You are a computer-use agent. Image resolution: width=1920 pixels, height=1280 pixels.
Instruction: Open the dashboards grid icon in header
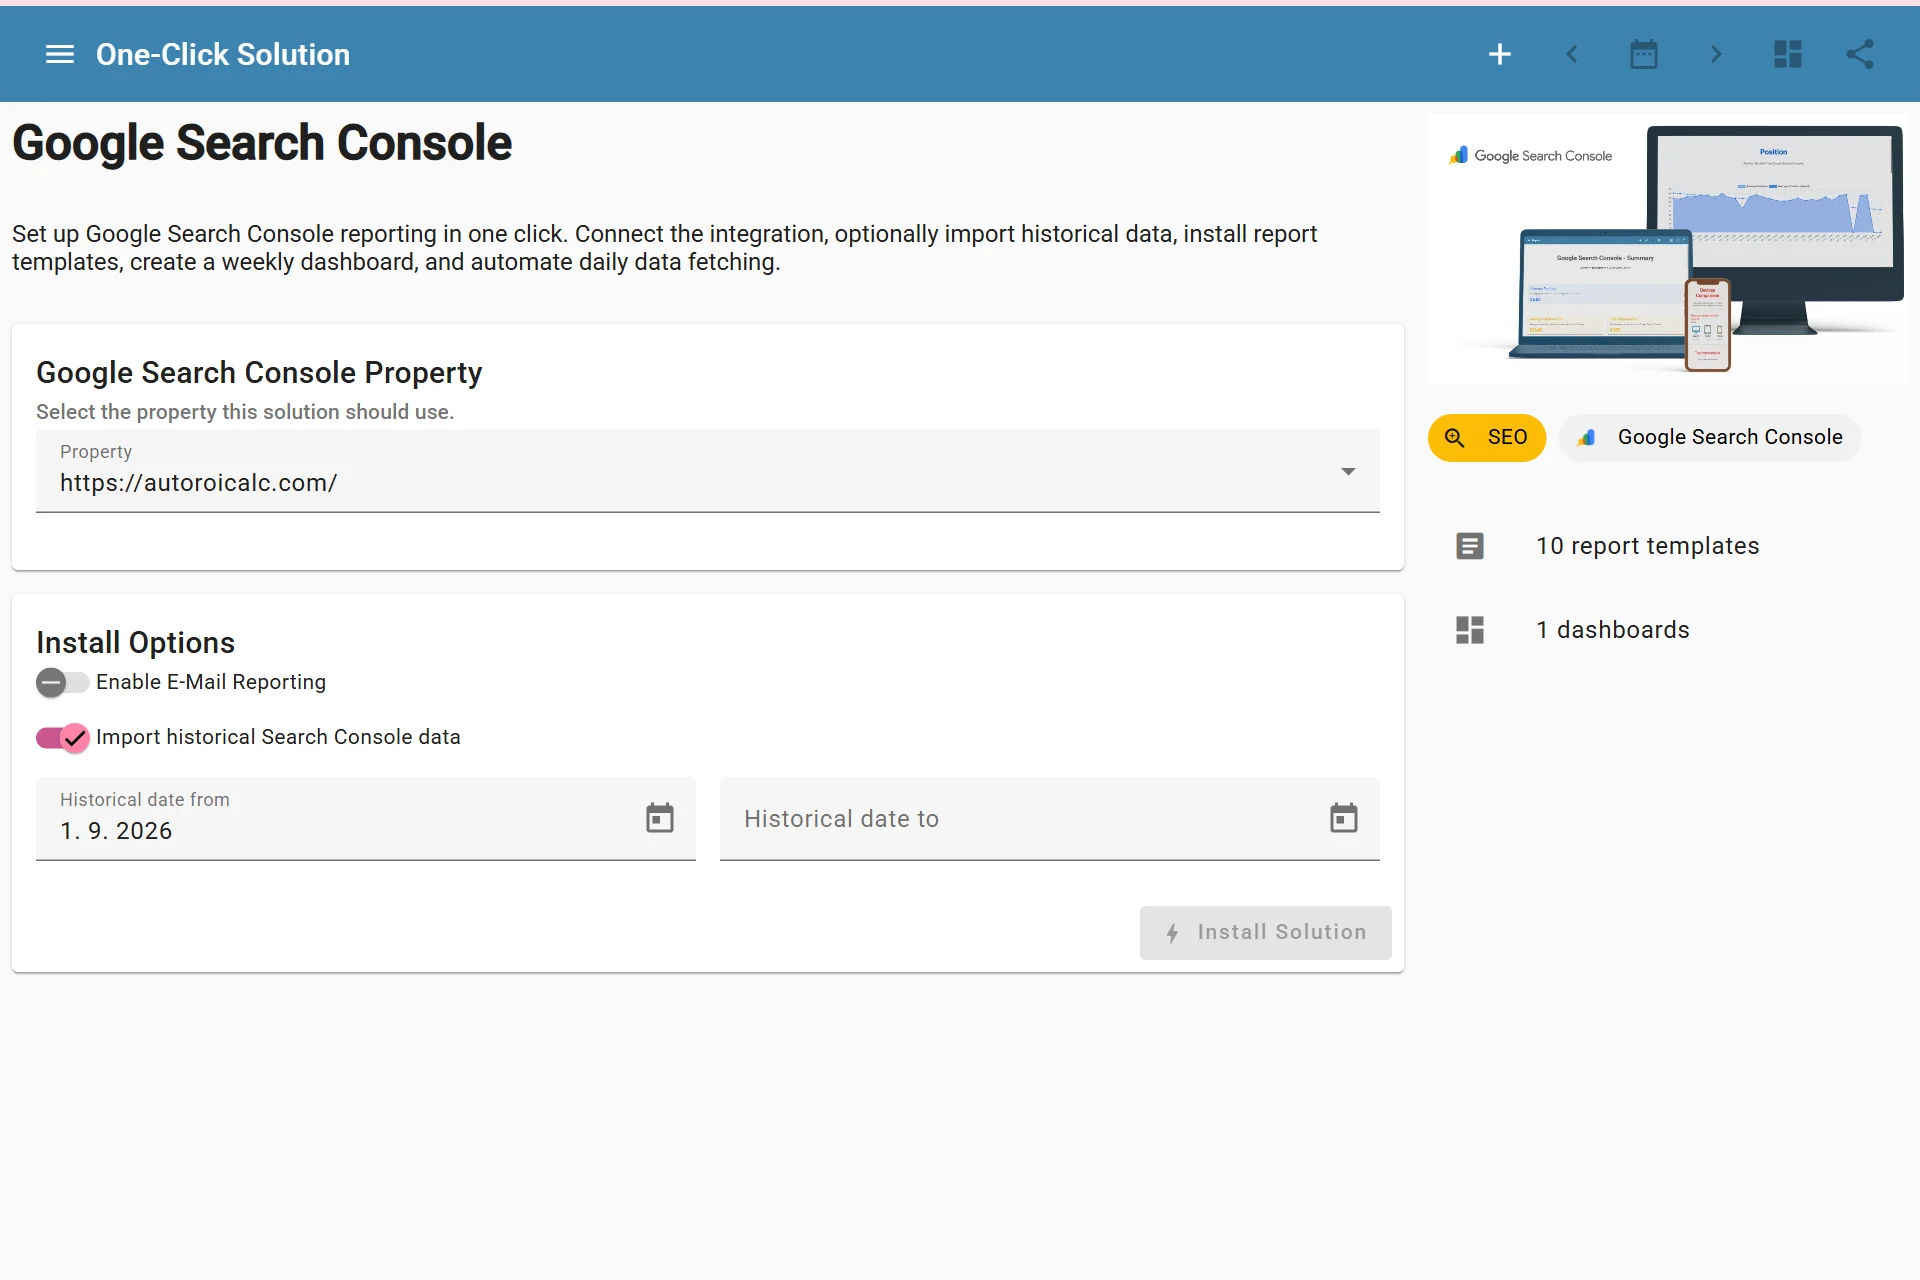[1788, 54]
